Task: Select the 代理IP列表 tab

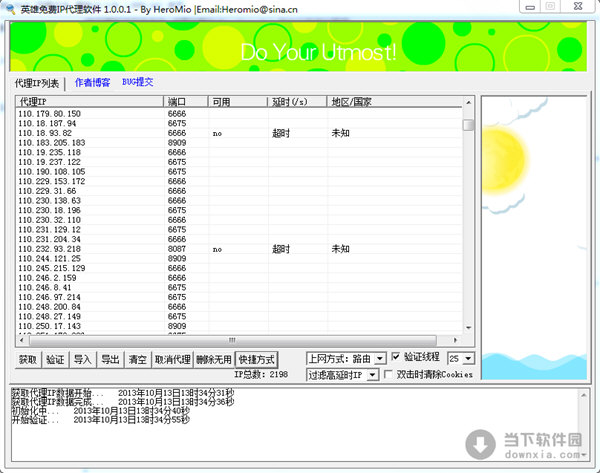Action: click(37, 83)
